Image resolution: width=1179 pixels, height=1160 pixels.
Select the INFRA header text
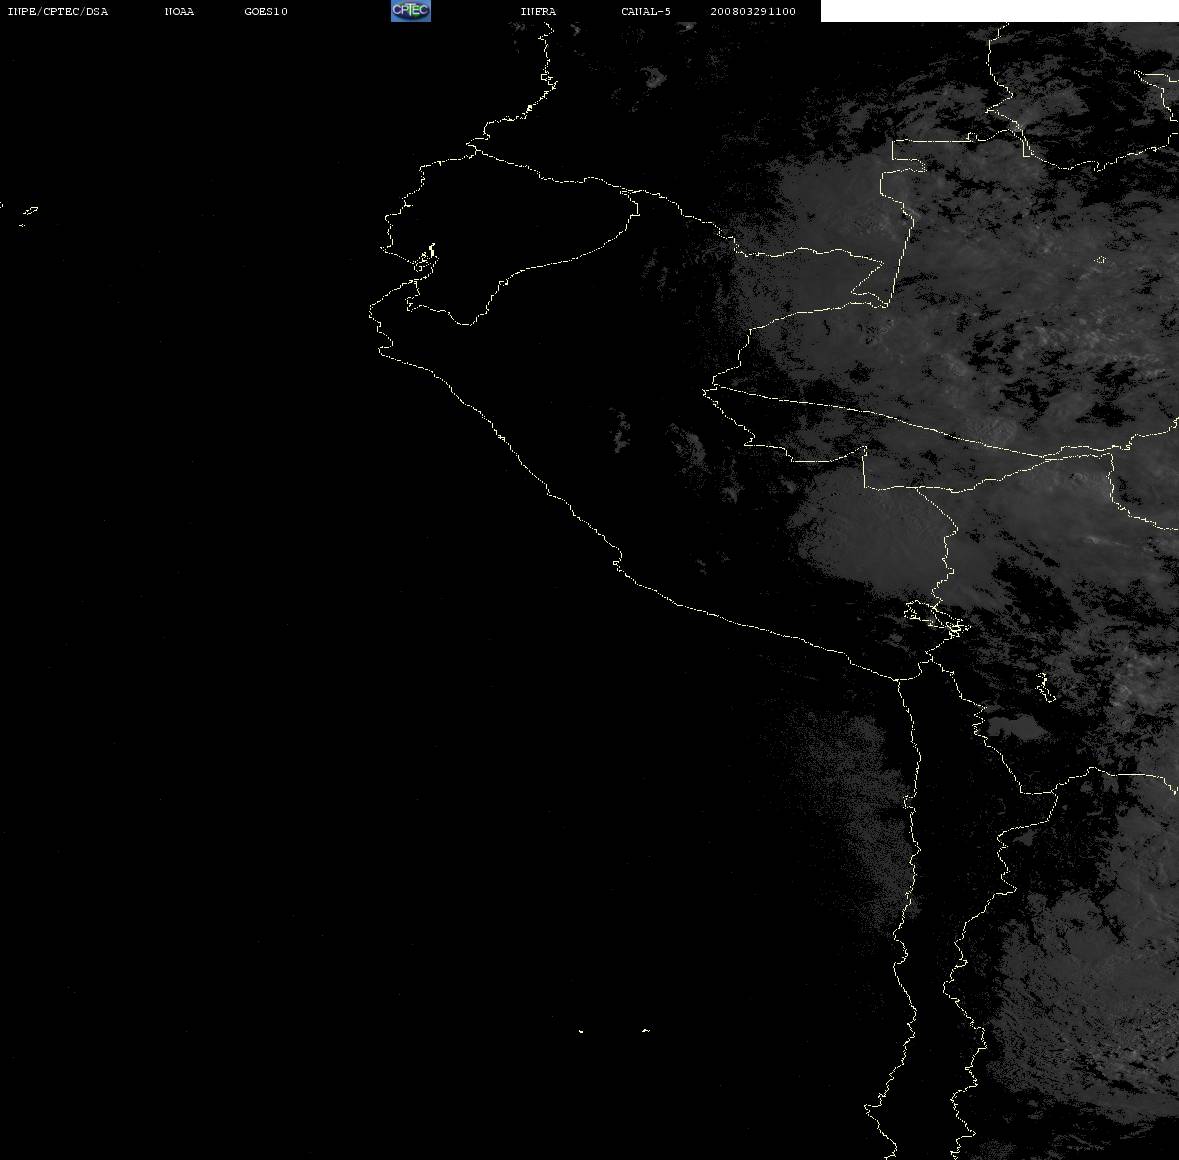coord(538,11)
